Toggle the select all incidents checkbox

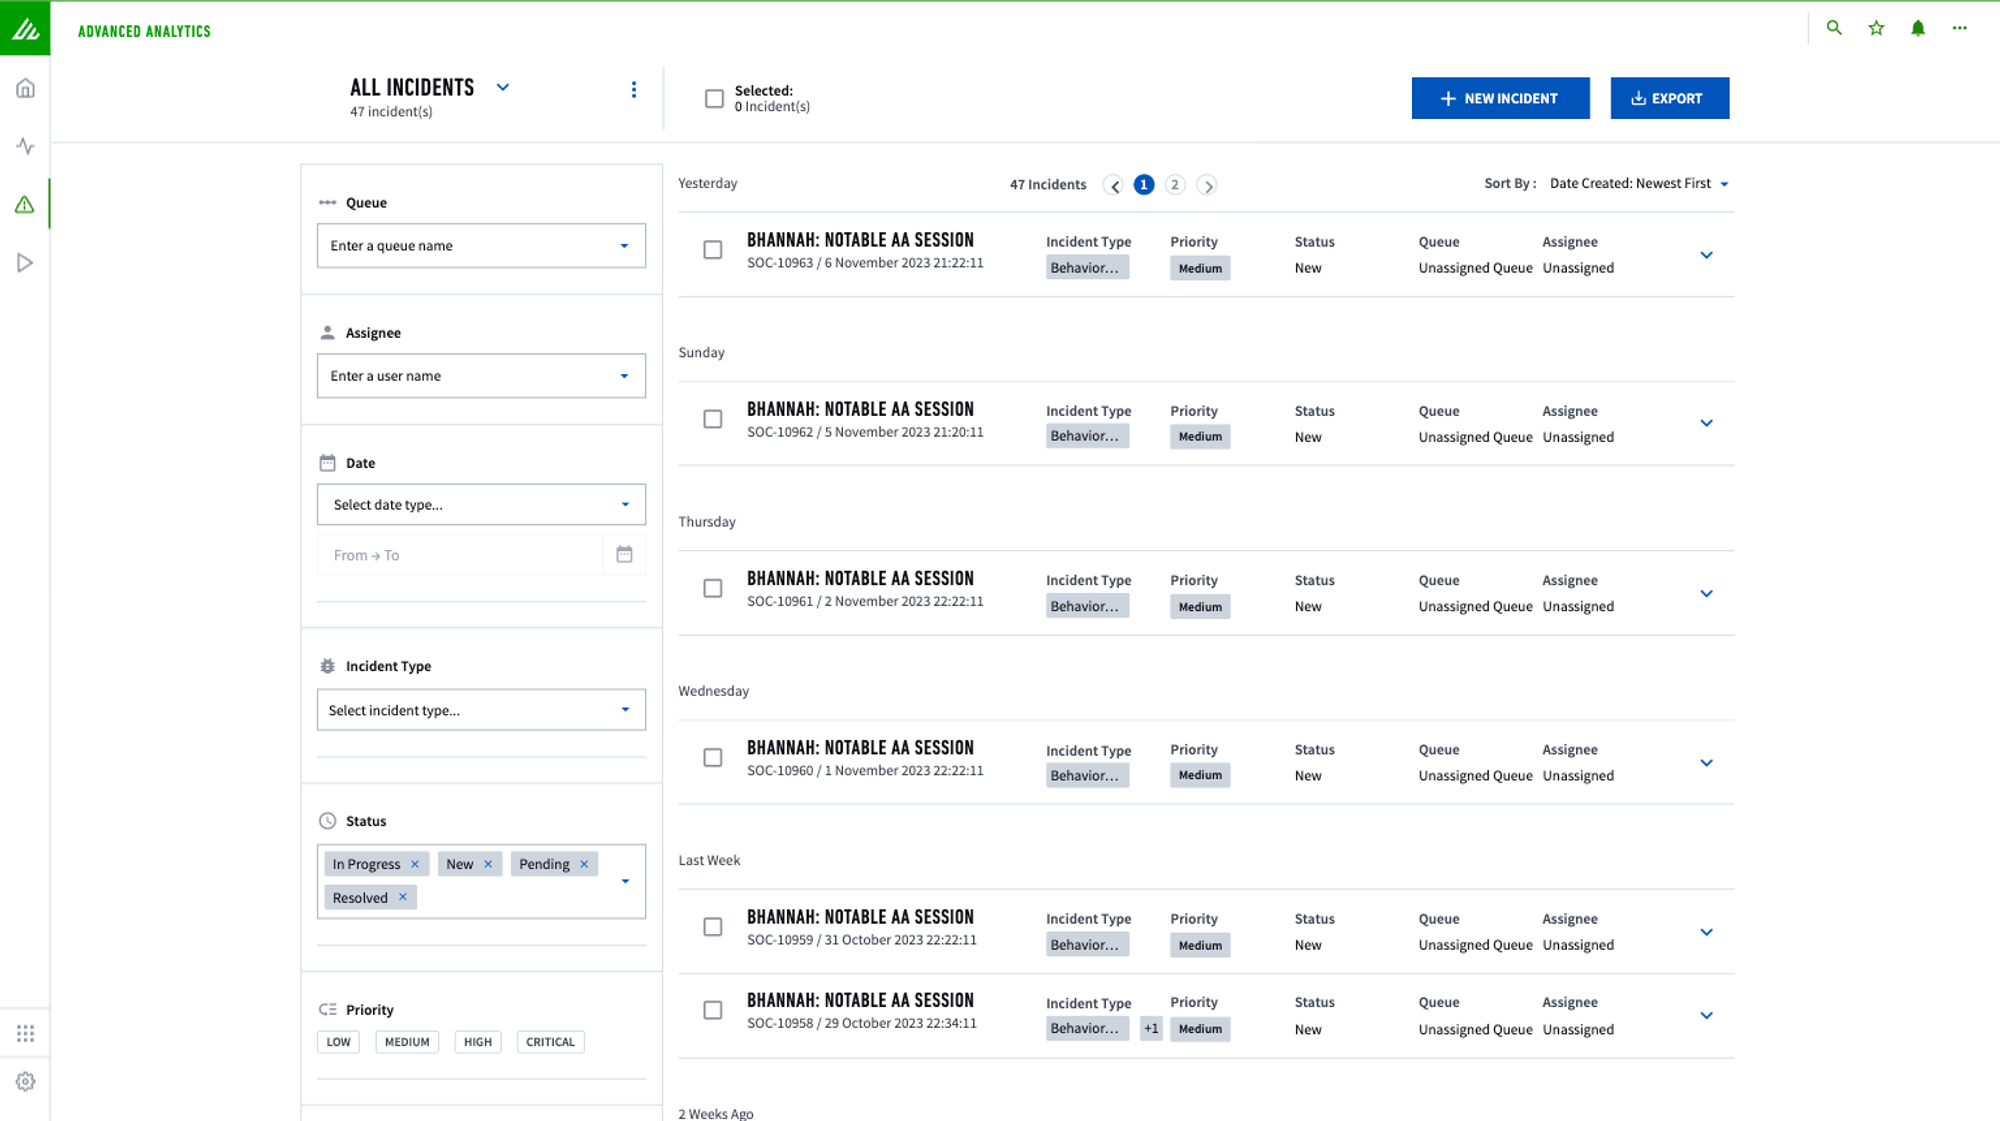714,98
